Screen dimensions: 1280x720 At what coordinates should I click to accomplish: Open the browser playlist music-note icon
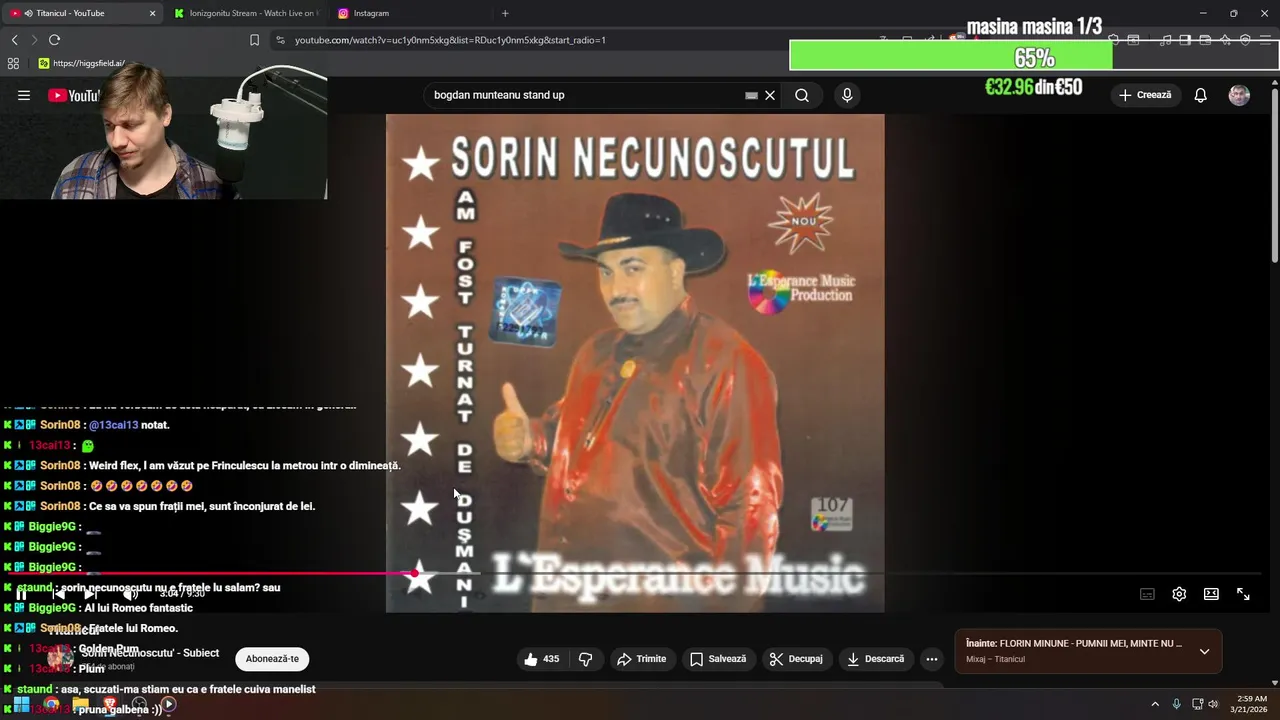pyautogui.click(x=1166, y=40)
